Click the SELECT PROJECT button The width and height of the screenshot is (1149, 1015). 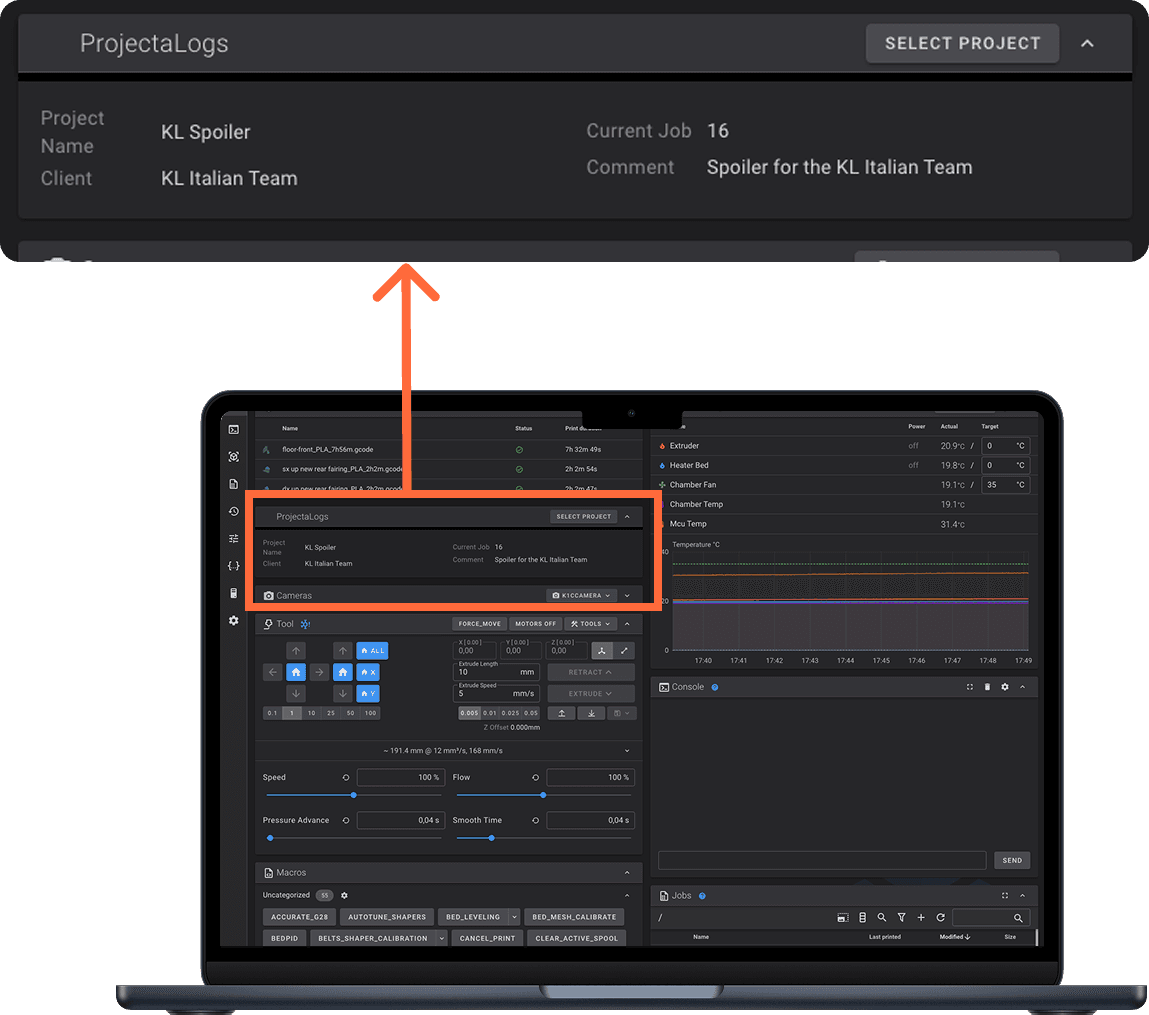point(961,43)
